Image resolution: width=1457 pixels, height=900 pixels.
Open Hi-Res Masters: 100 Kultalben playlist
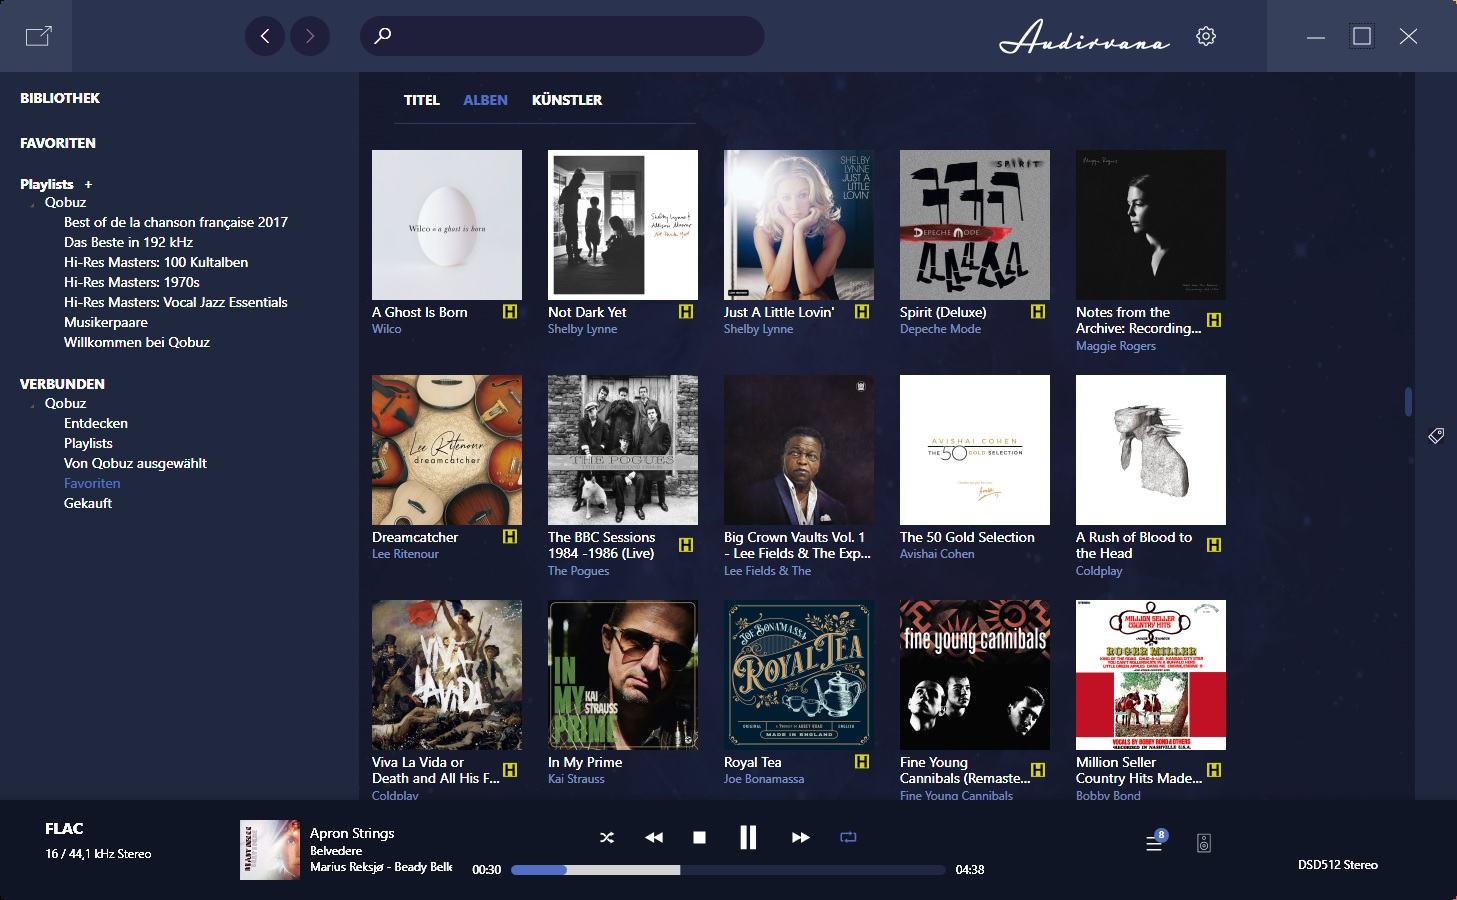click(x=156, y=262)
